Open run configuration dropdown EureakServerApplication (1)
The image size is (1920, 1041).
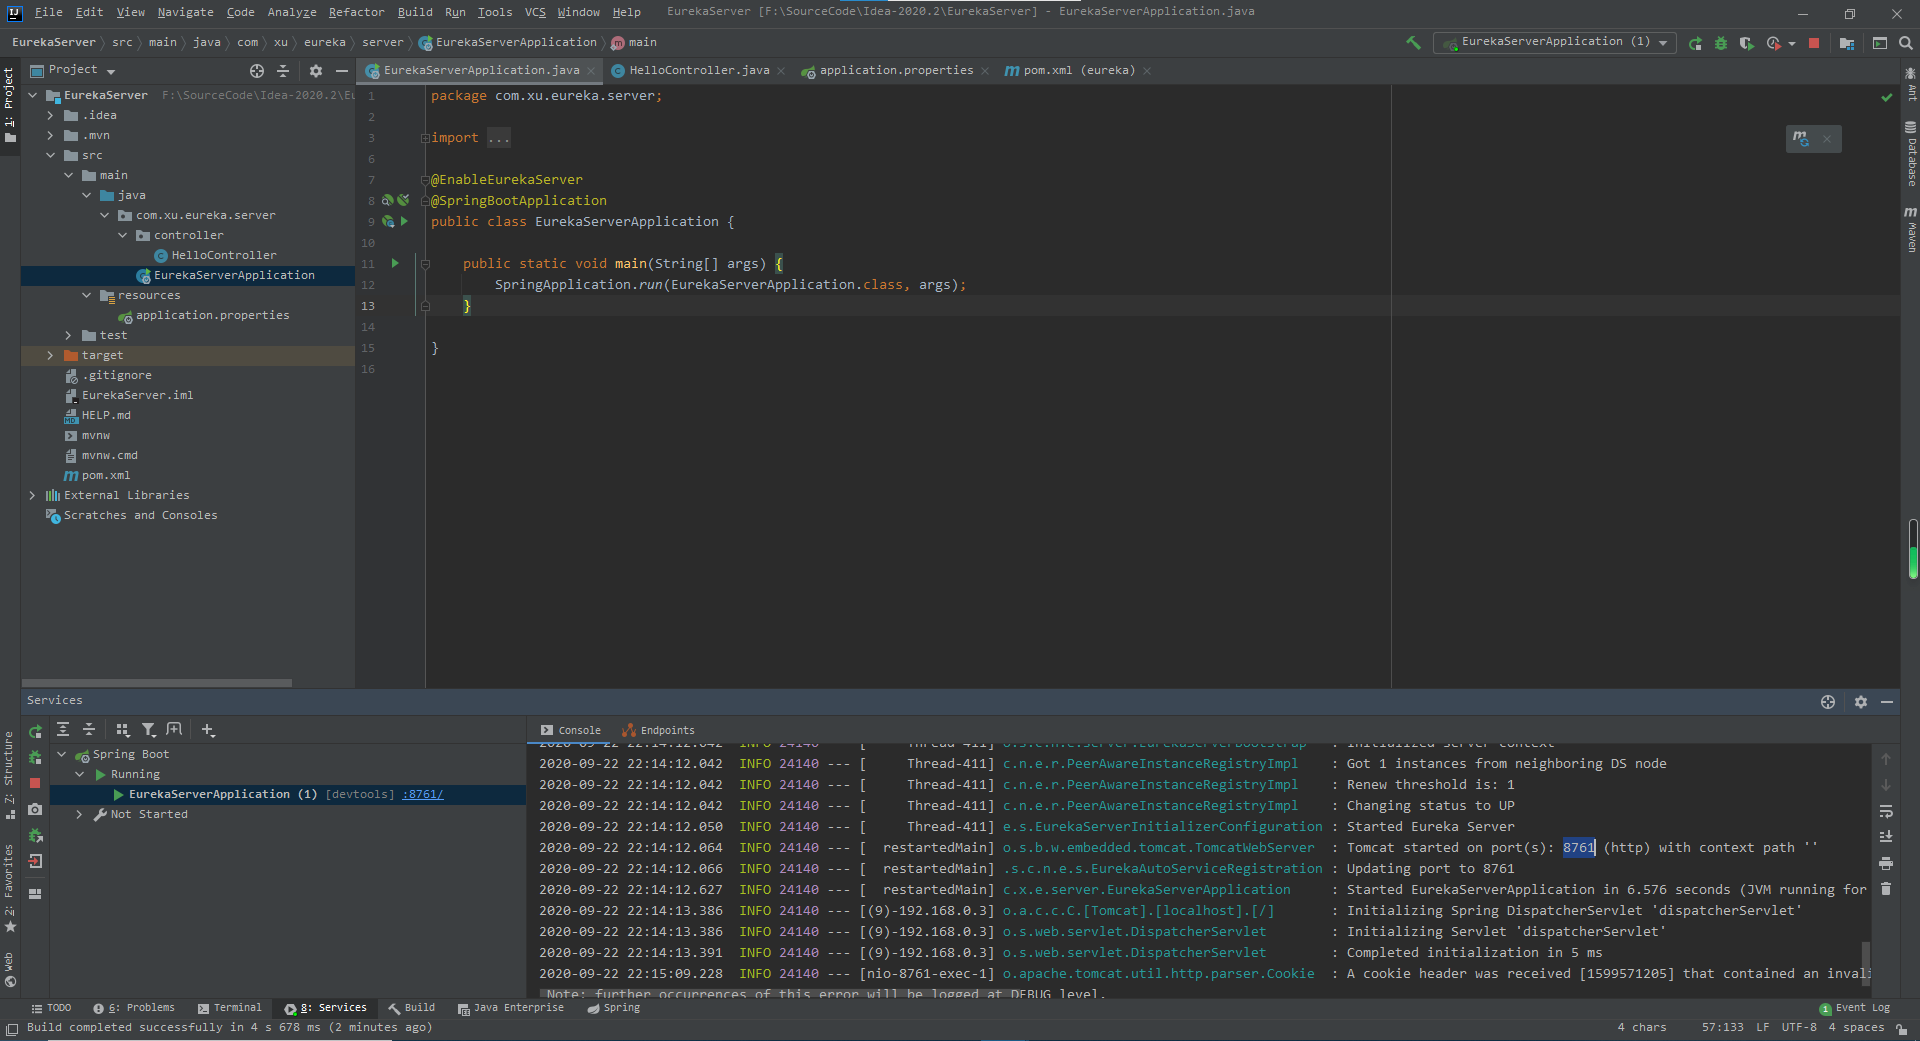tap(1554, 43)
